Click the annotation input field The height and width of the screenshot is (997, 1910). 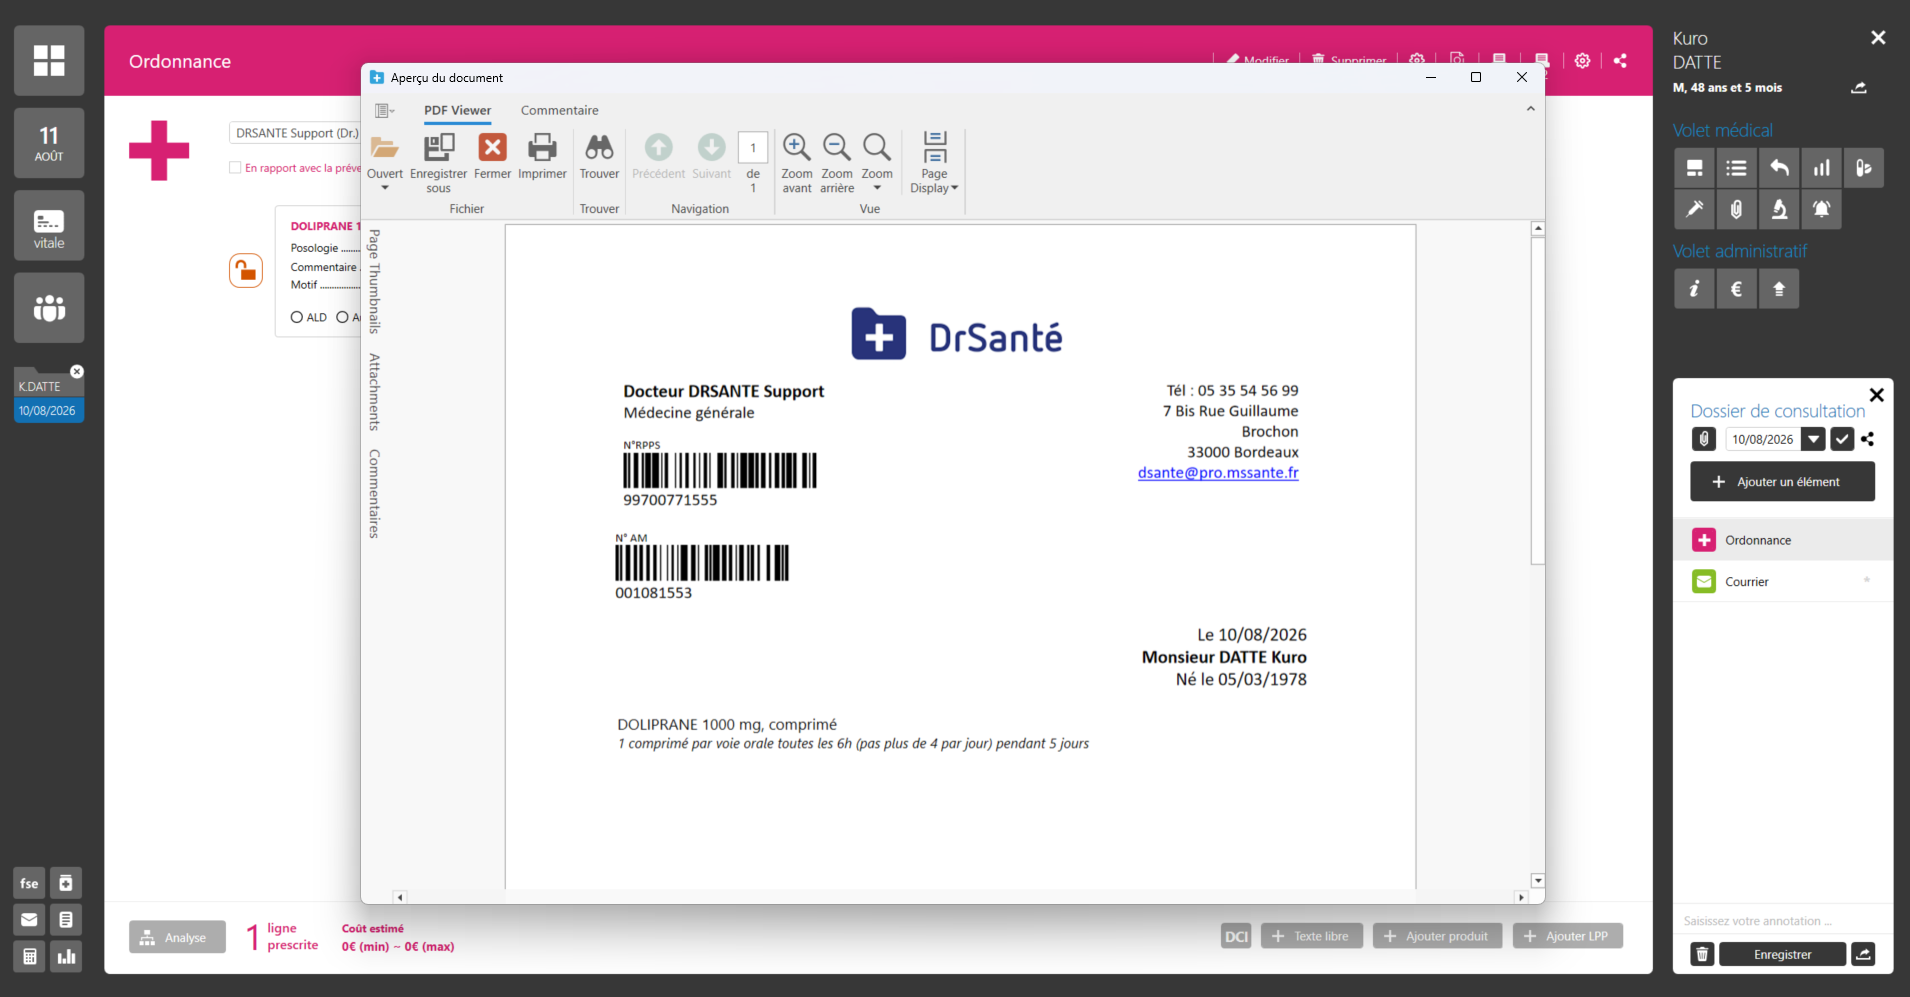pyautogui.click(x=1780, y=921)
